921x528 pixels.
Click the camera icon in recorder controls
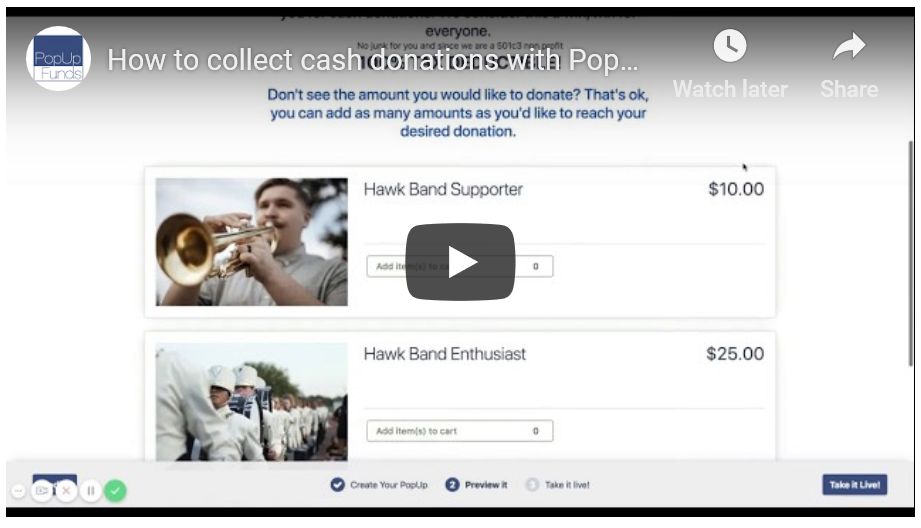42,490
